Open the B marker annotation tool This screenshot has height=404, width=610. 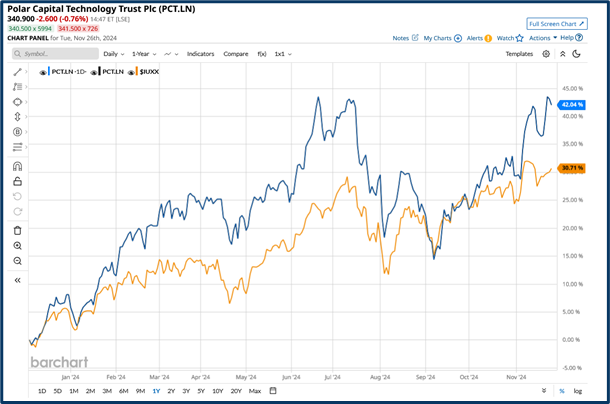[x=17, y=132]
